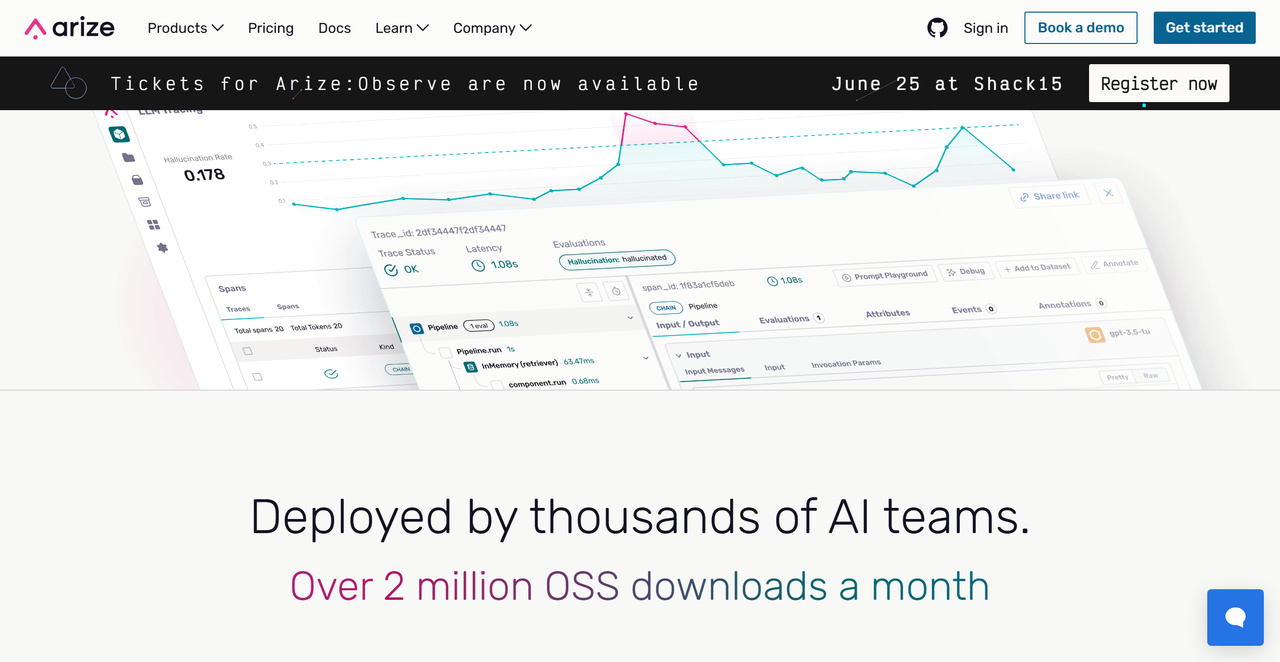Click the Debug sparkle button

coord(966,271)
